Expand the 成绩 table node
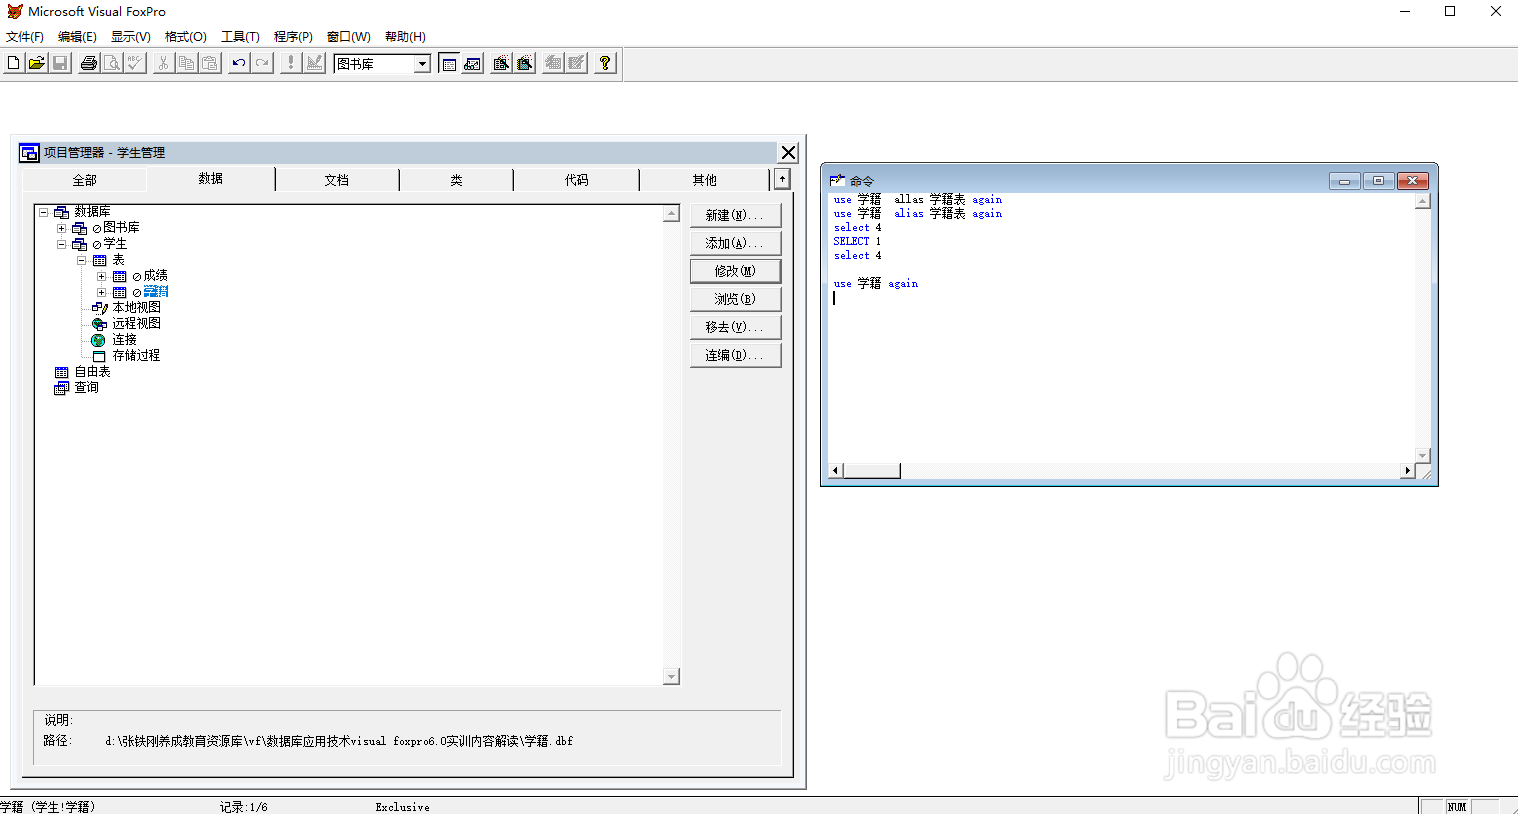 [x=102, y=276]
